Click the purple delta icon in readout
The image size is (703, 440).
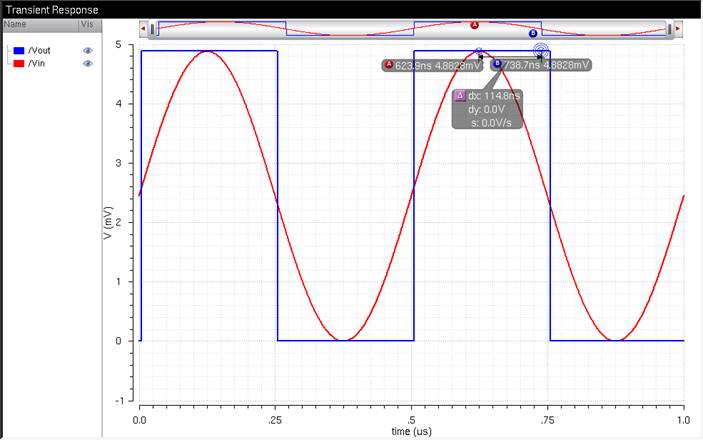[460, 95]
